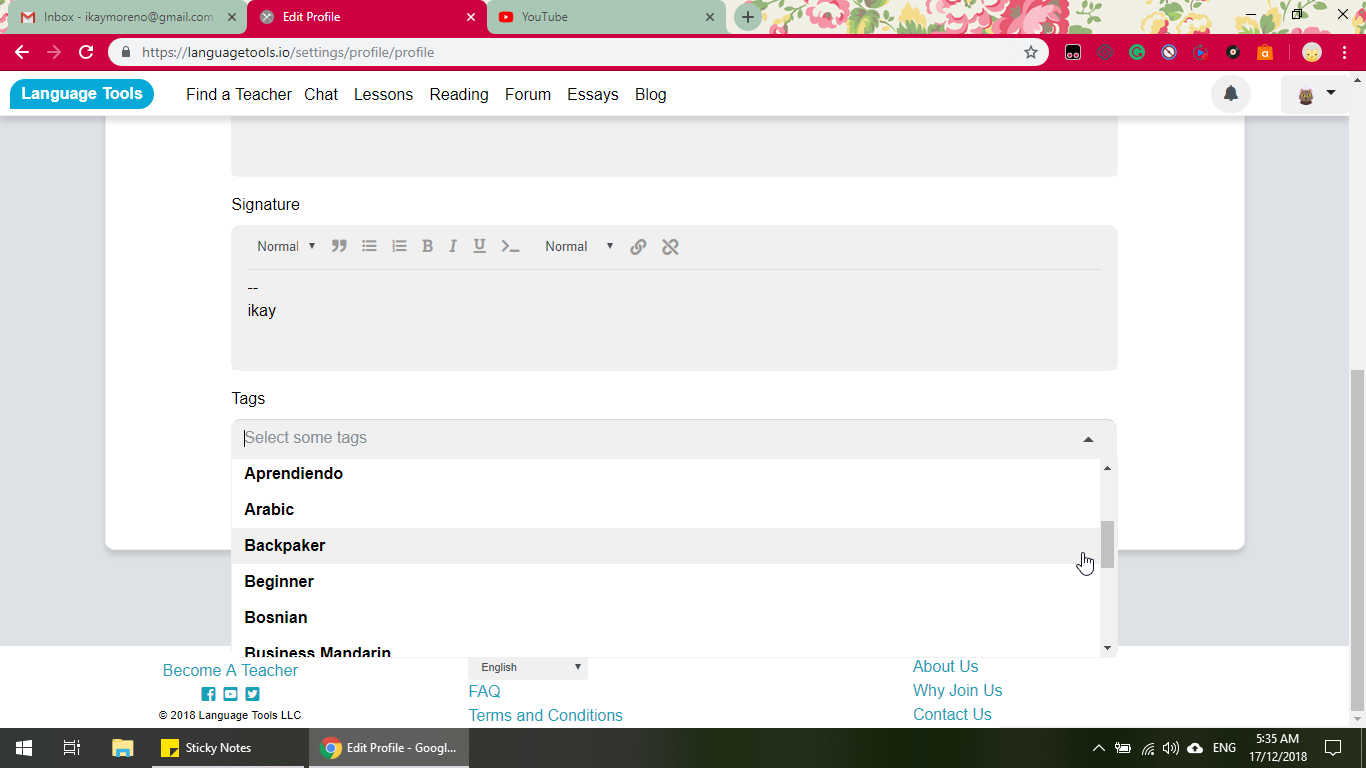Screen dimensions: 1366x768
Task: Click the insert link icon
Action: click(x=638, y=246)
